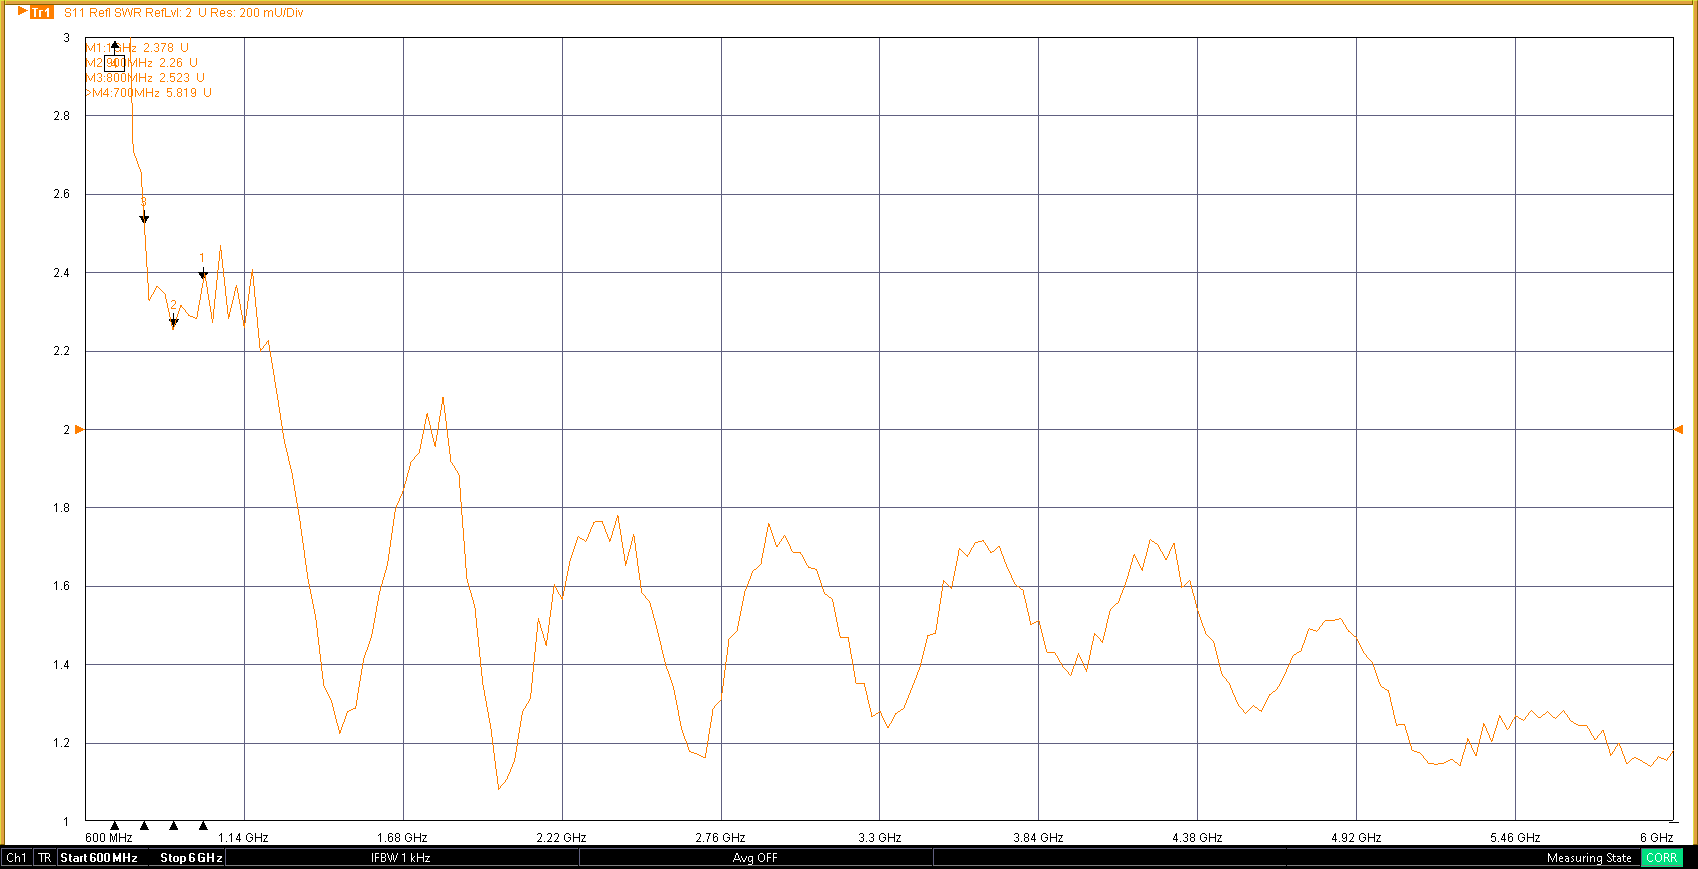Select marker 2 on the trace

(173, 322)
